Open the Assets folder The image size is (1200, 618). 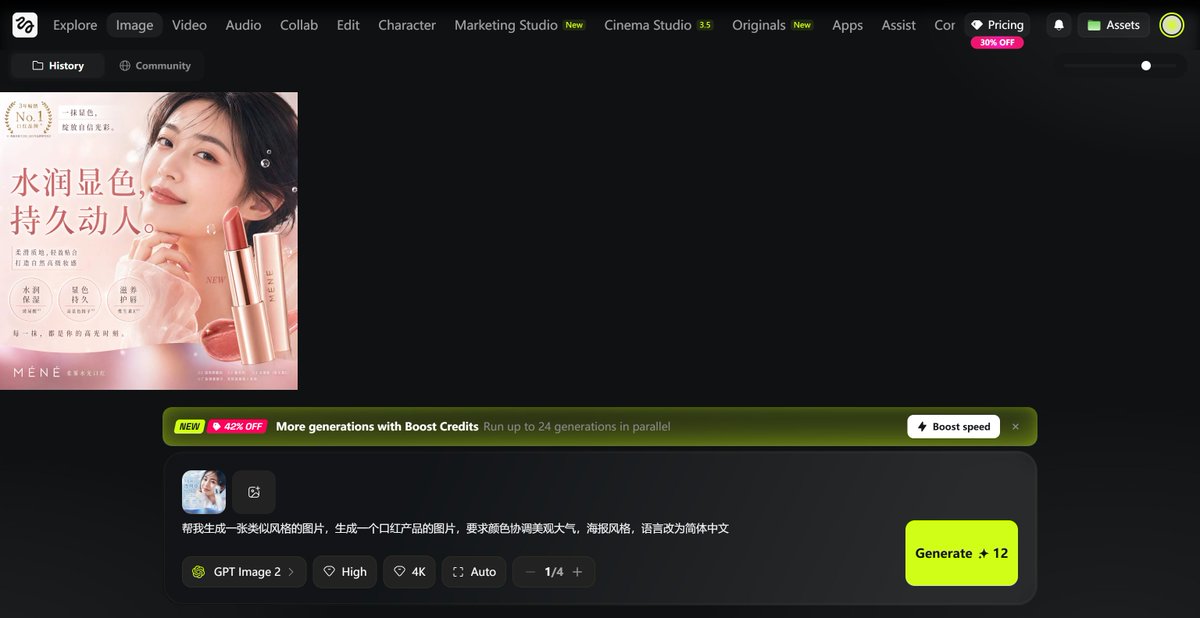pyautogui.click(x=1113, y=25)
